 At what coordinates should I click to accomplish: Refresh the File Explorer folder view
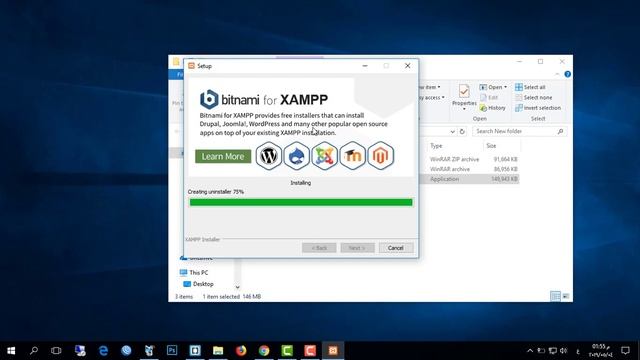pos(462,131)
